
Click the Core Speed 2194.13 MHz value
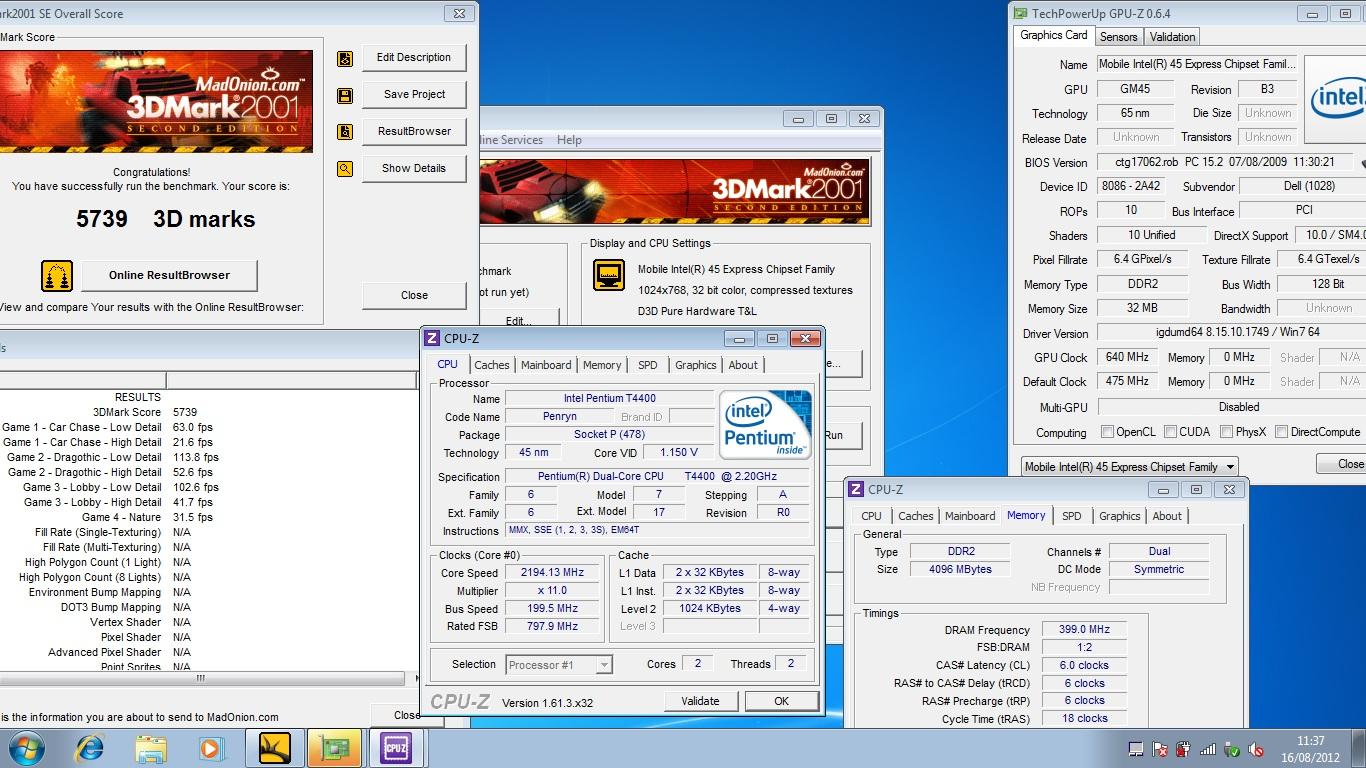click(x=552, y=573)
